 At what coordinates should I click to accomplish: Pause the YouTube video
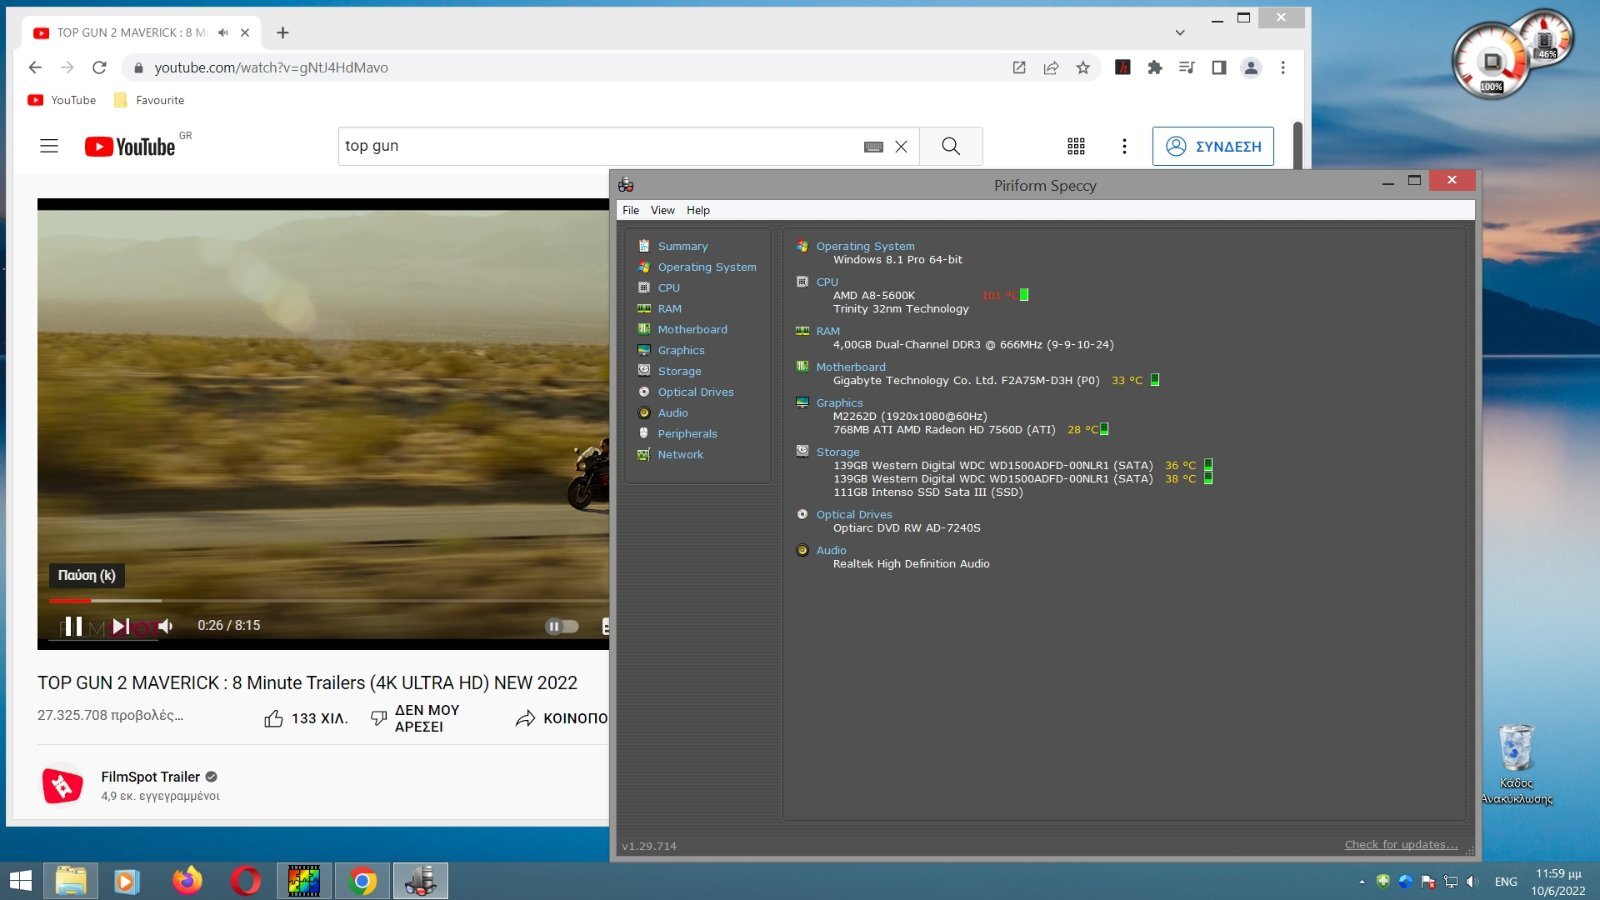[x=73, y=626]
